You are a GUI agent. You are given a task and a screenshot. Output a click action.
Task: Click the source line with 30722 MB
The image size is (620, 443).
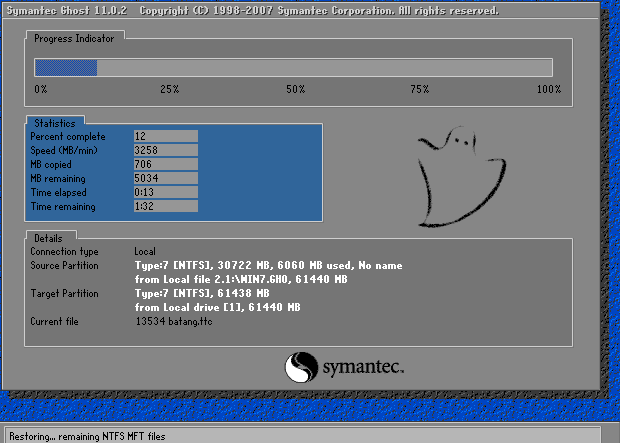pyautogui.click(x=268, y=265)
